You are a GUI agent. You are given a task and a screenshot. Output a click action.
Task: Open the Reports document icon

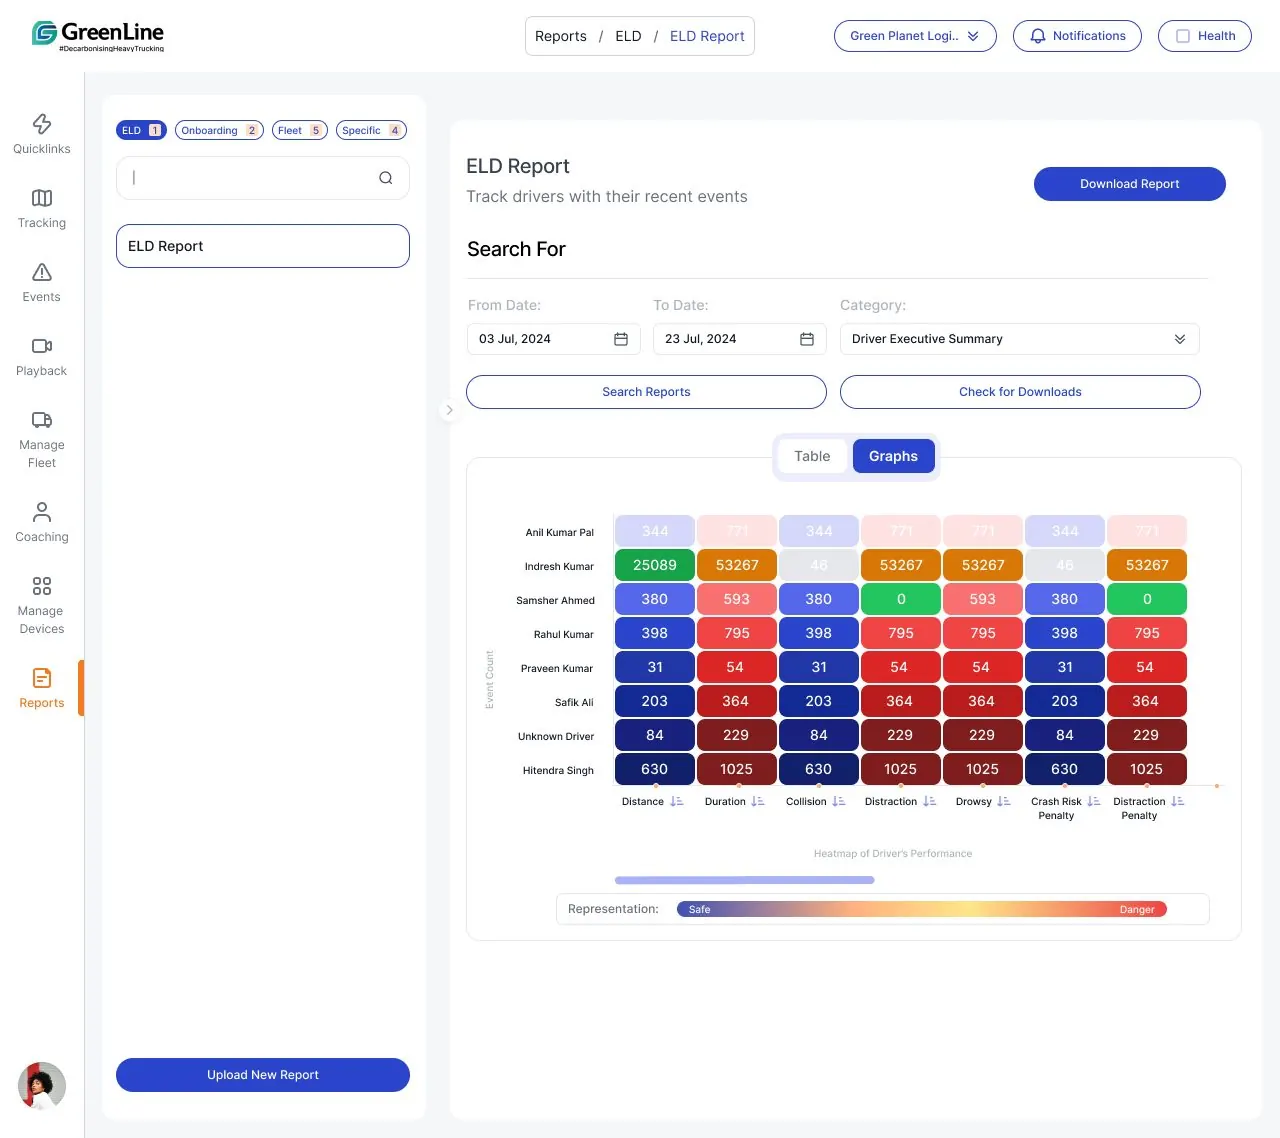42,678
